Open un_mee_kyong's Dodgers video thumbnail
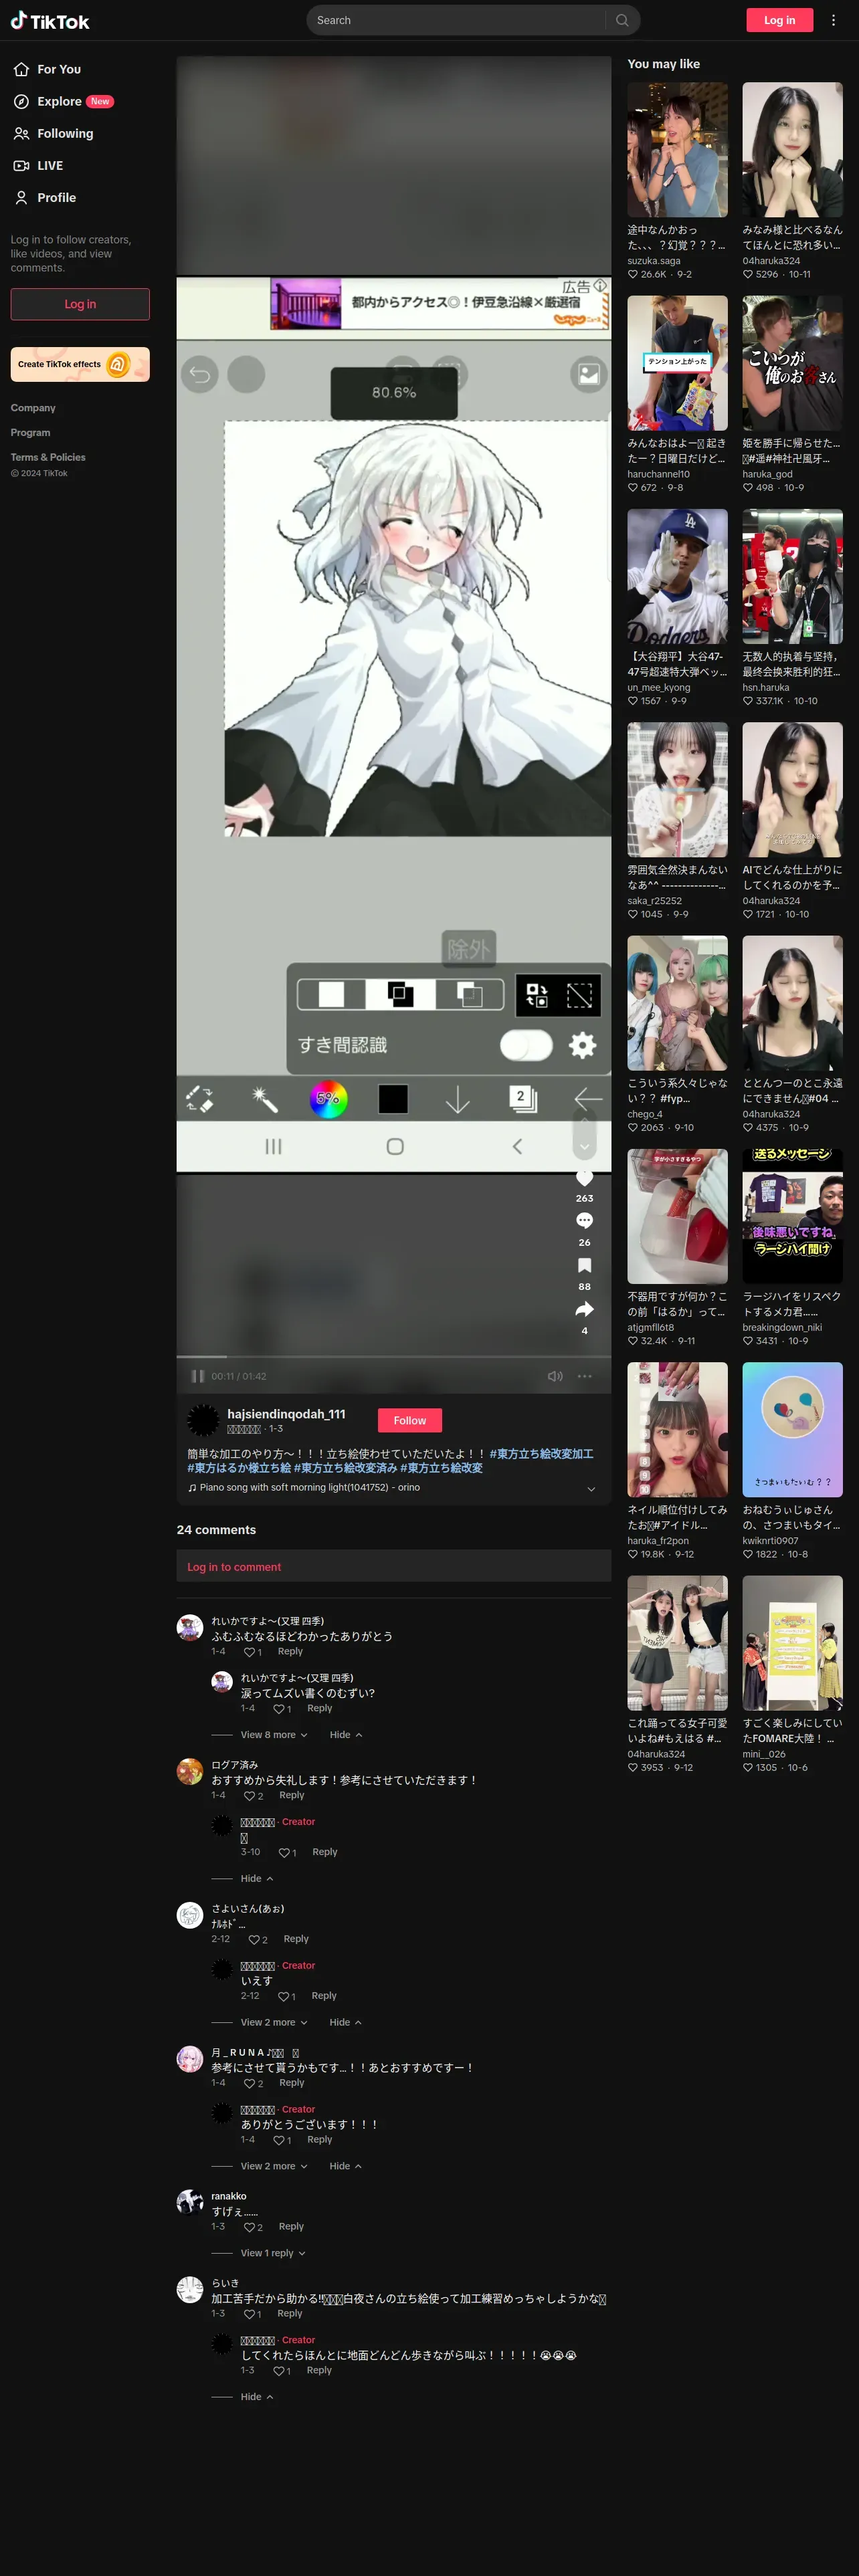This screenshot has width=859, height=2576. point(677,576)
